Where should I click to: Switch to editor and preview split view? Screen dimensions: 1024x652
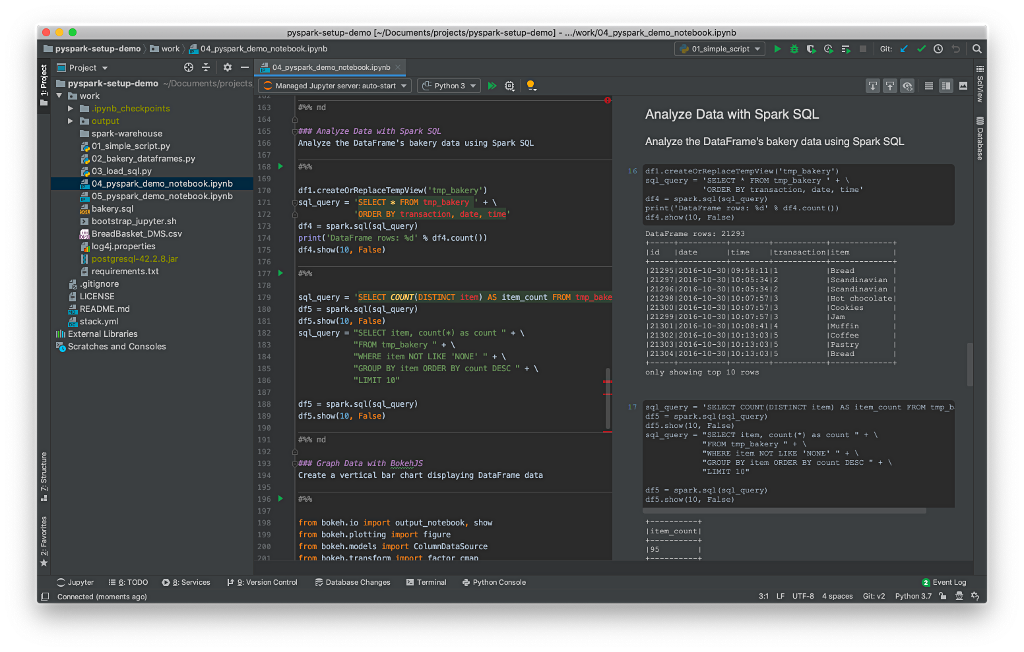[946, 86]
